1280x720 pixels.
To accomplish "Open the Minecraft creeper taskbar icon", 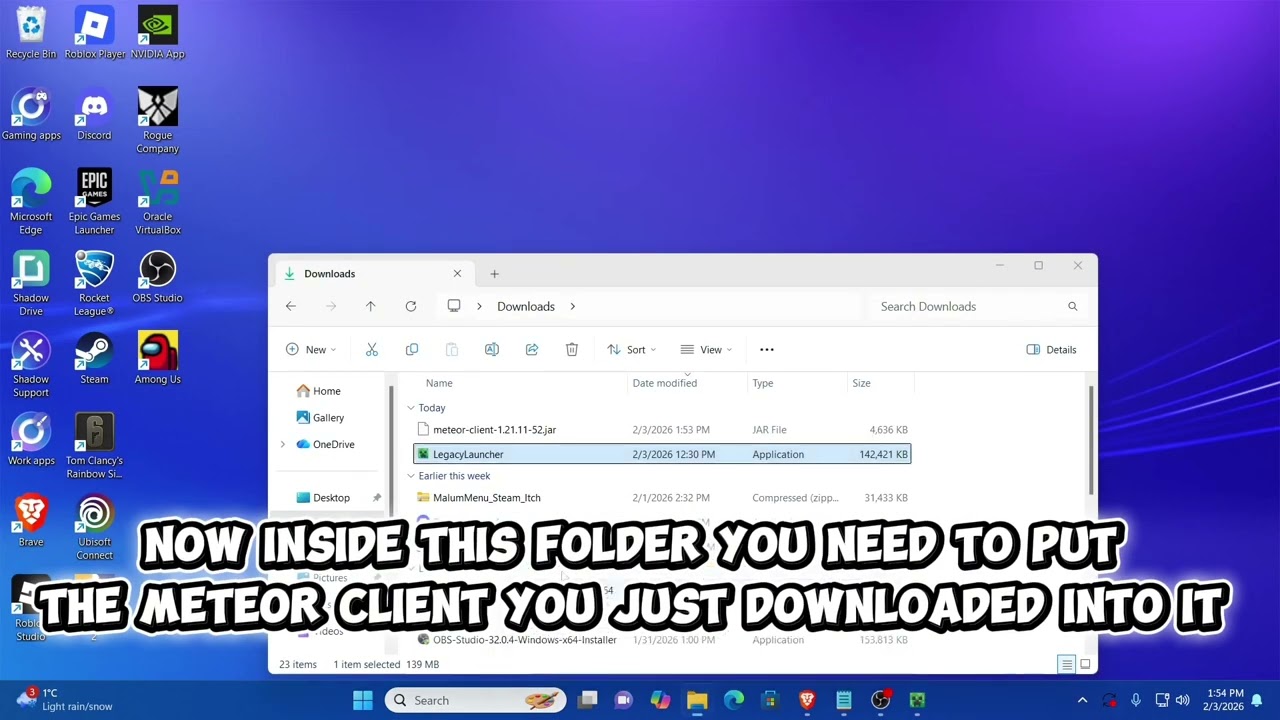I will point(917,700).
